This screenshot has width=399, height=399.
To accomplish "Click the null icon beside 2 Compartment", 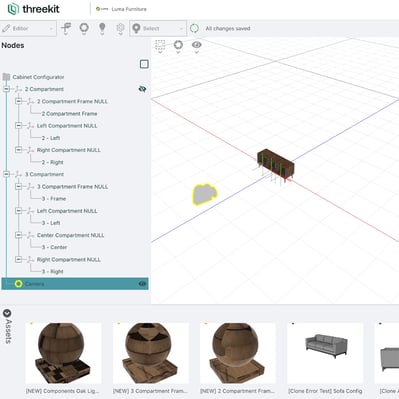I will click(x=18, y=89).
